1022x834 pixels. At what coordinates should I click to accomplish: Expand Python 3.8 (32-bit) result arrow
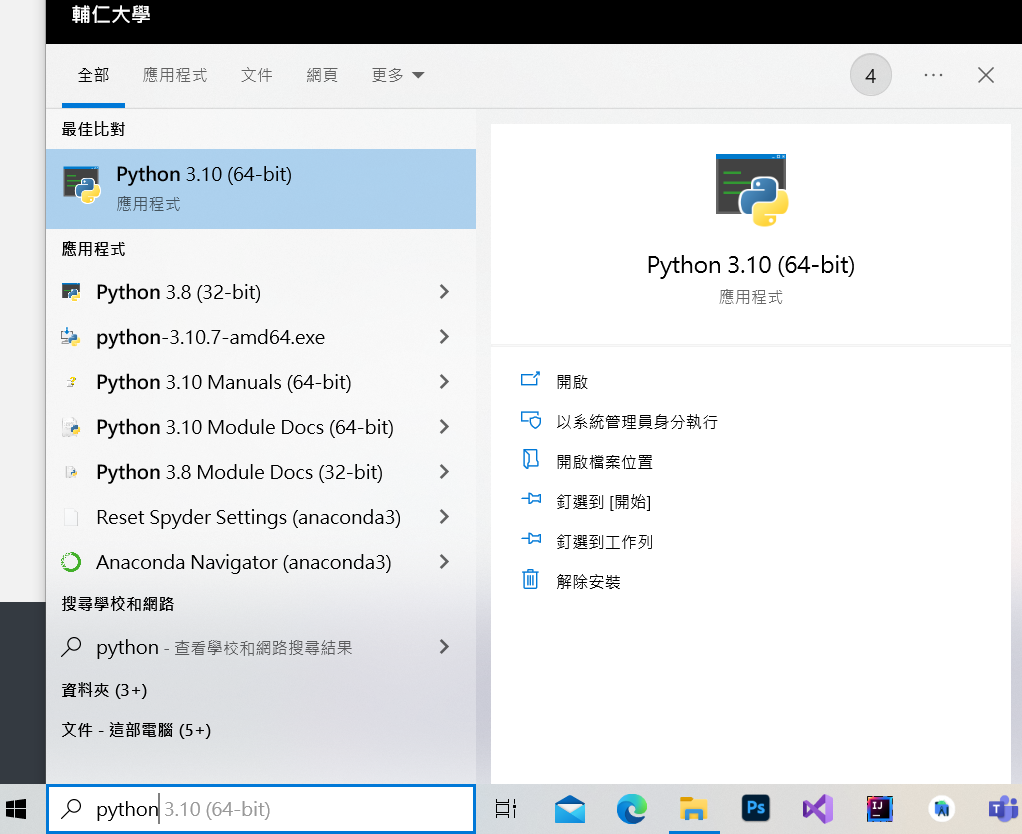[445, 292]
